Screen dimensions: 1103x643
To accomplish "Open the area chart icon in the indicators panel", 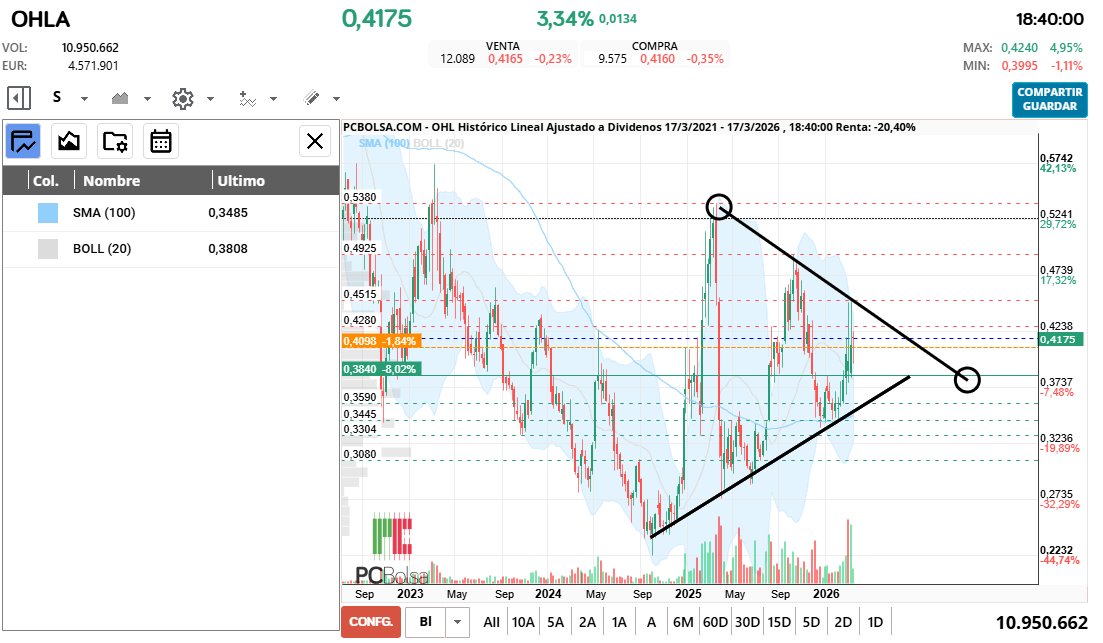I will 68,141.
